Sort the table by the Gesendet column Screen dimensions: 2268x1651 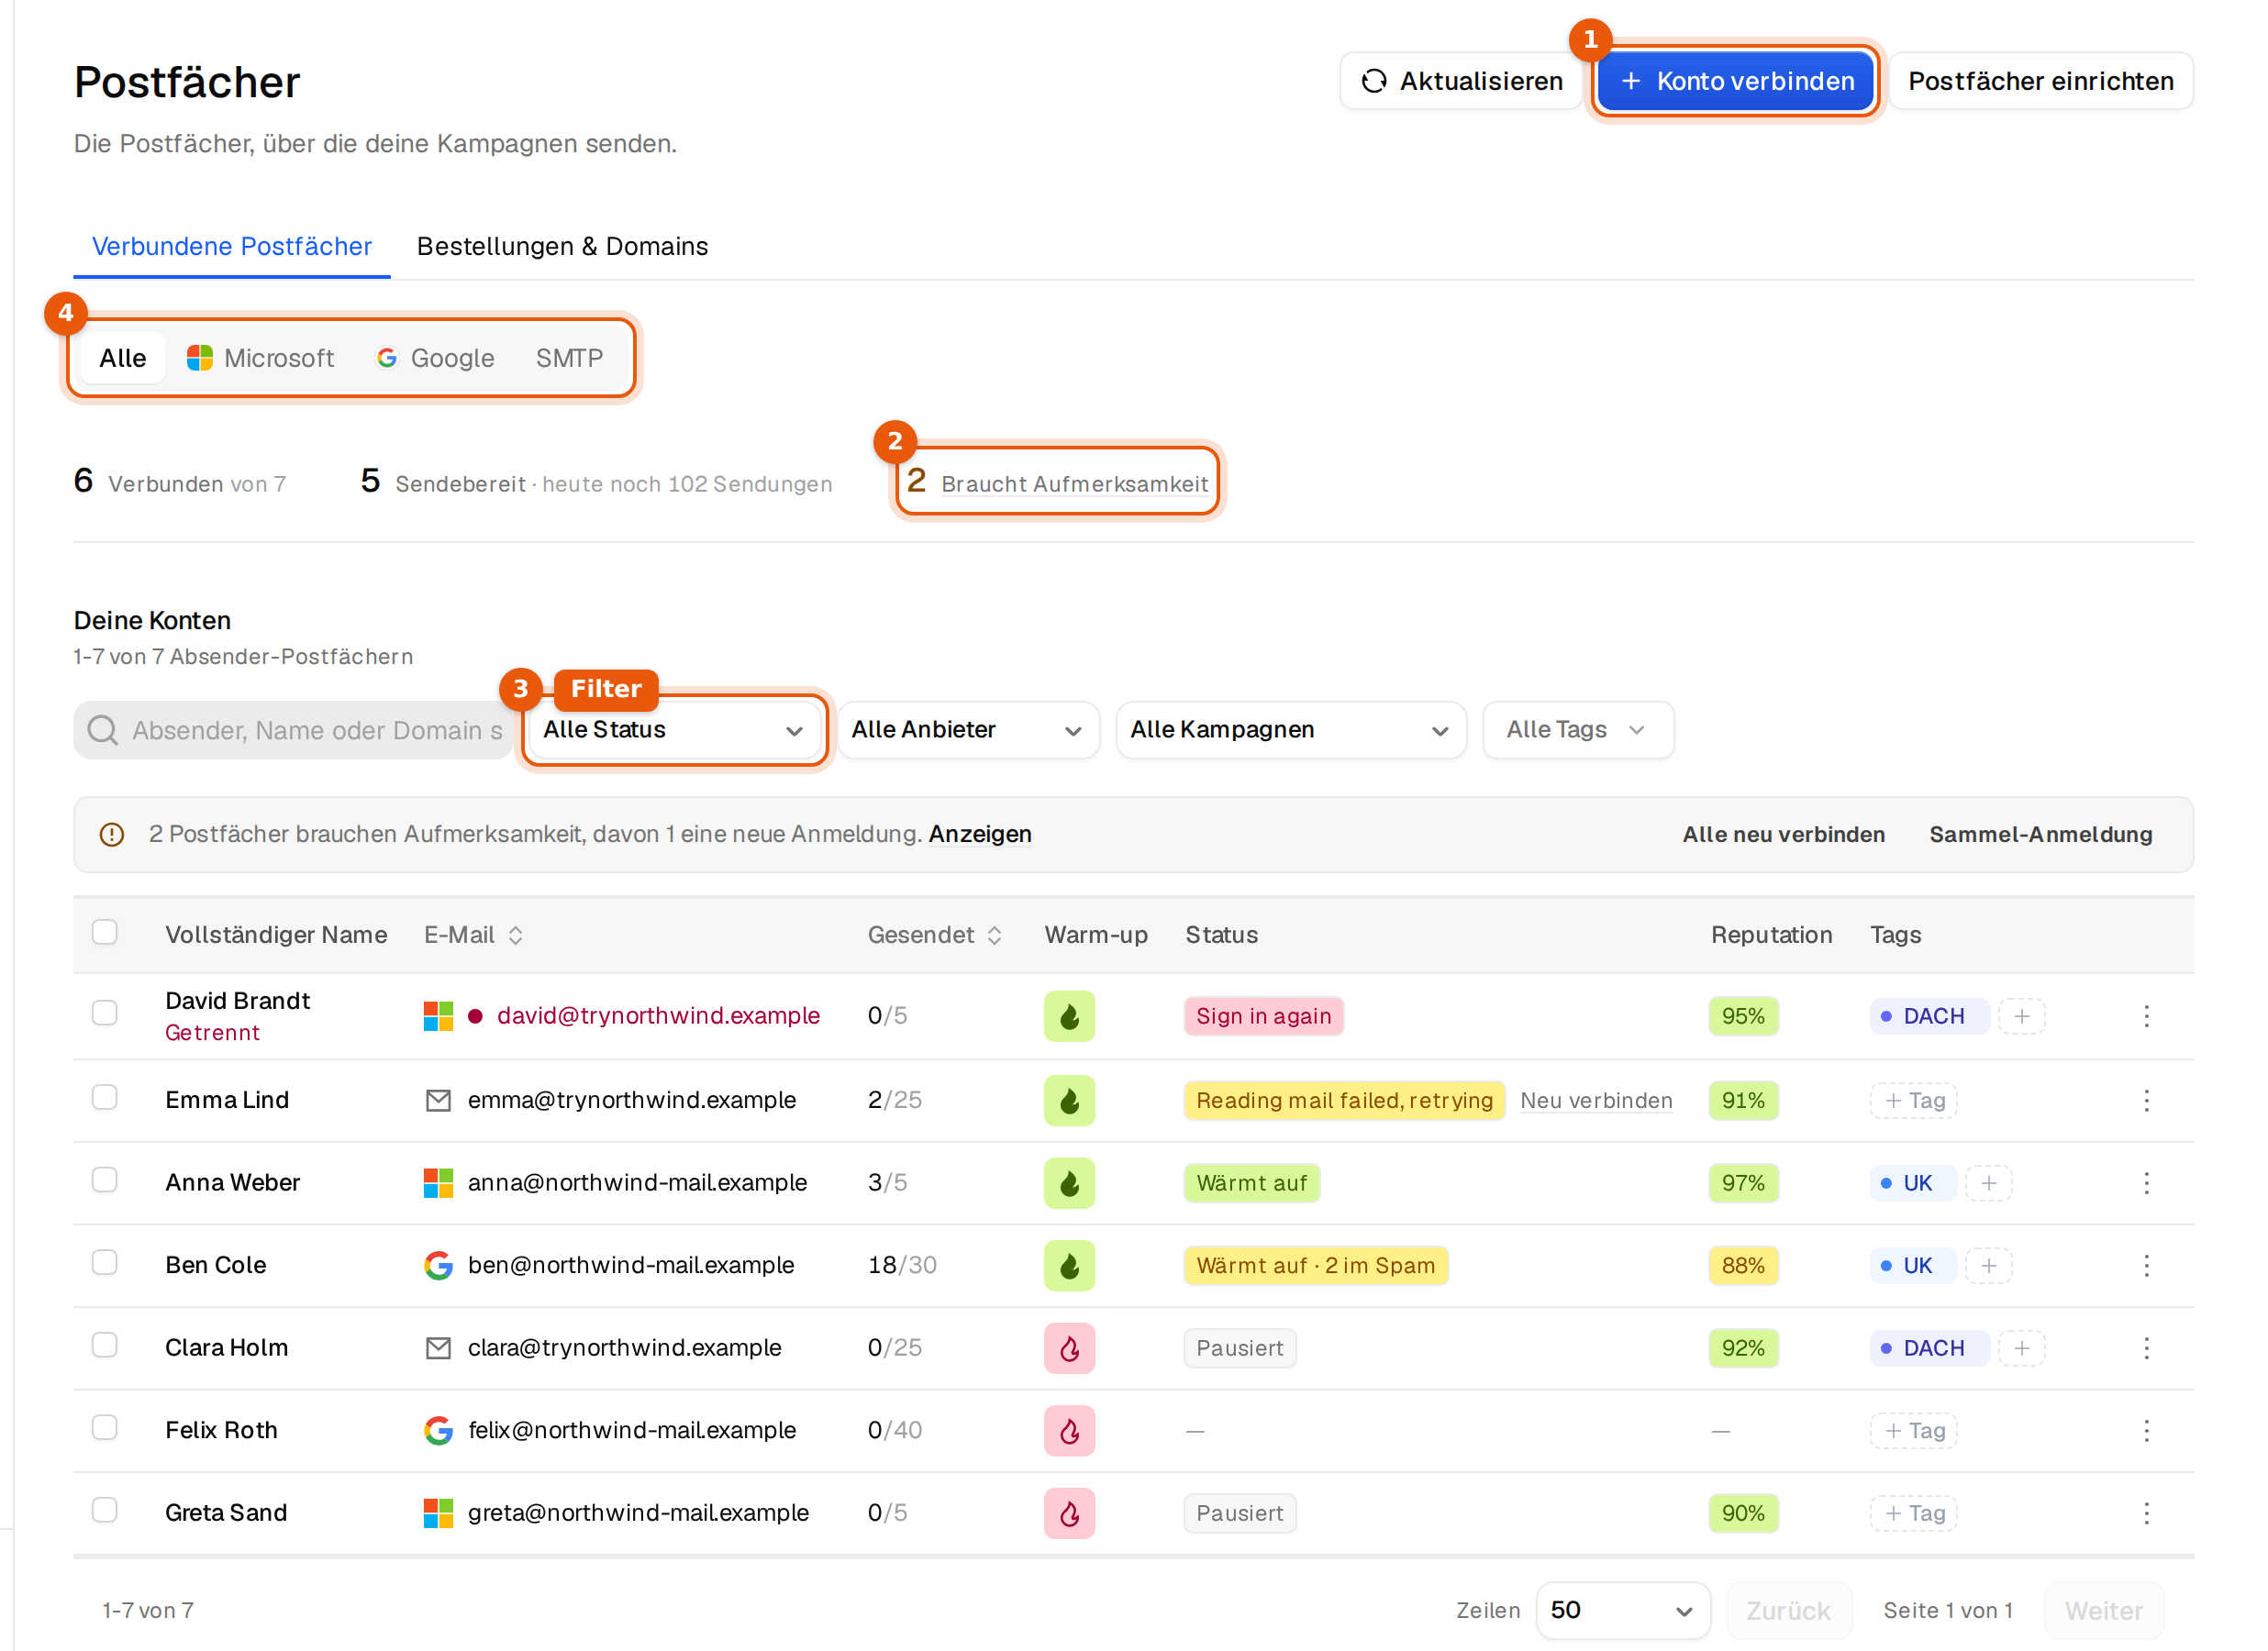coord(934,935)
